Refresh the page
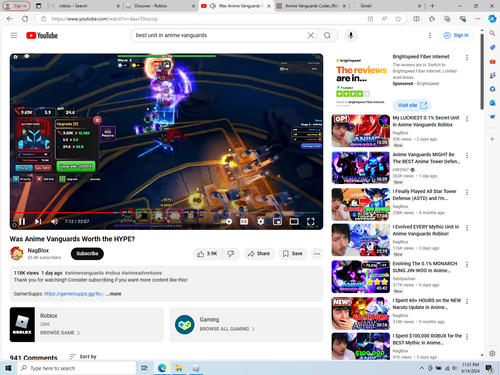 pos(25,19)
